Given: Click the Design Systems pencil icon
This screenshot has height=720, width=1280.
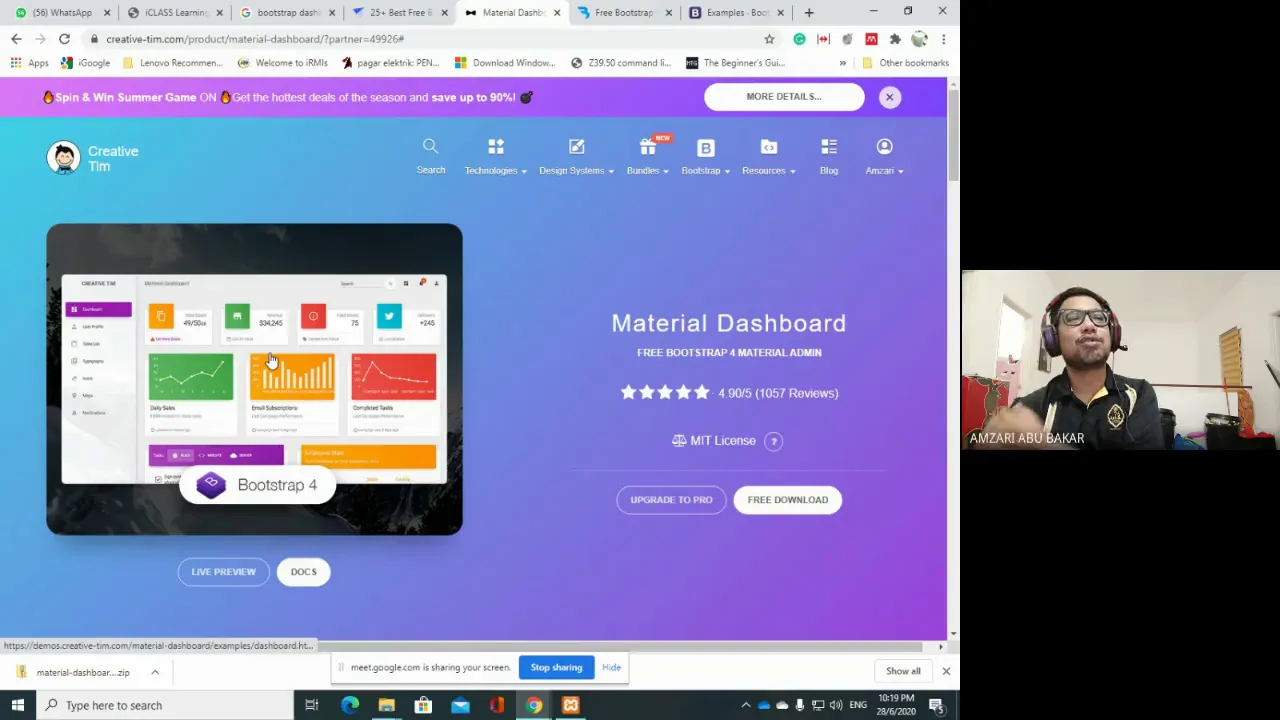Looking at the screenshot, I should pyautogui.click(x=577, y=147).
